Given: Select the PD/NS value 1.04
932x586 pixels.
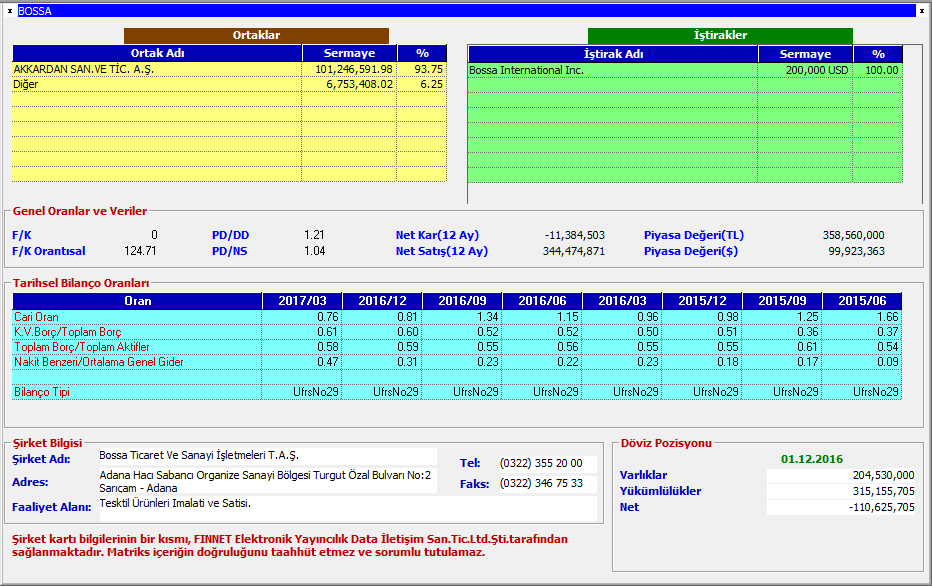Looking at the screenshot, I should [x=314, y=251].
